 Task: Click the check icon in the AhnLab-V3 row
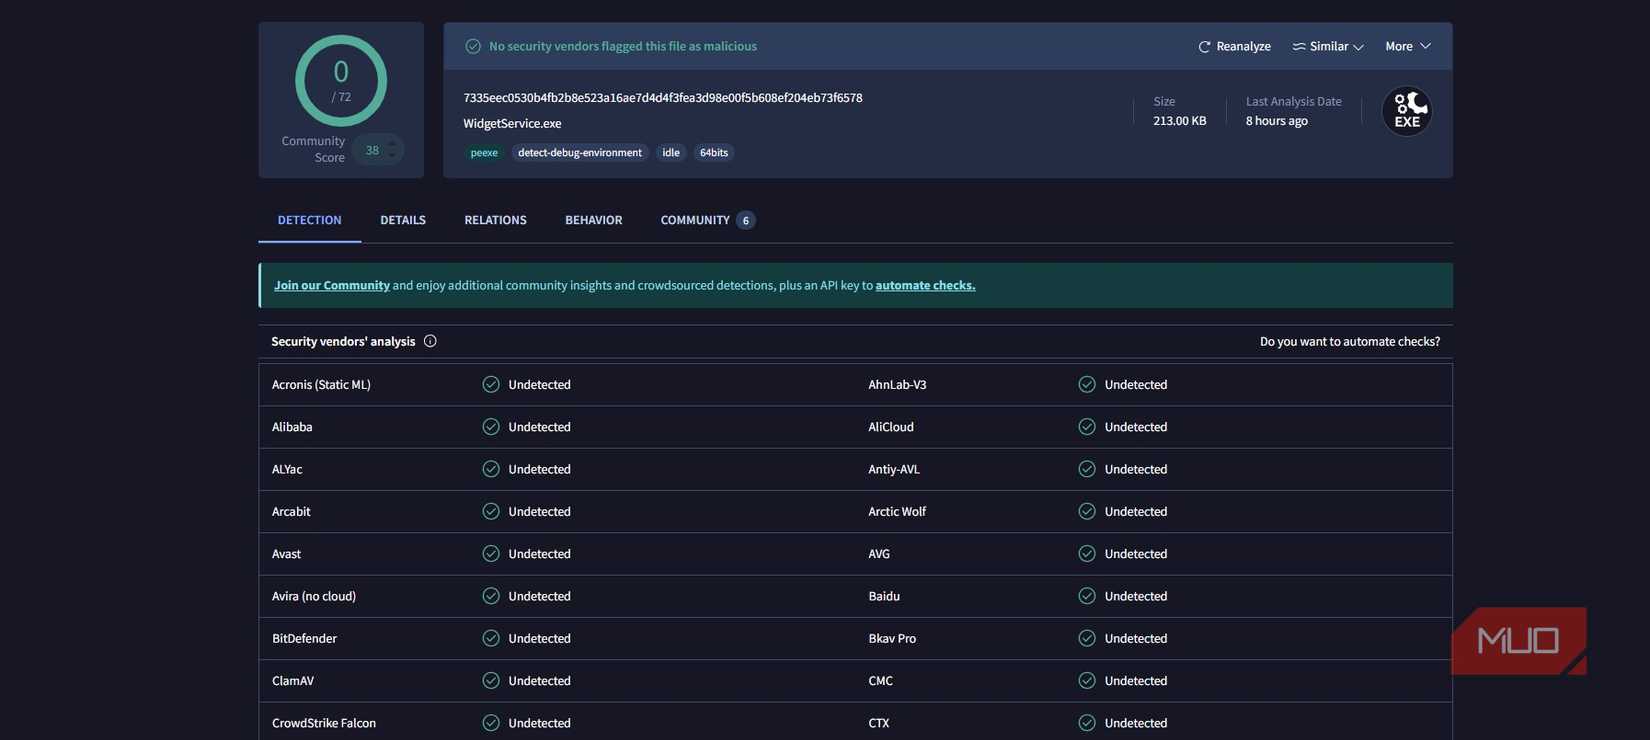click(x=1087, y=384)
